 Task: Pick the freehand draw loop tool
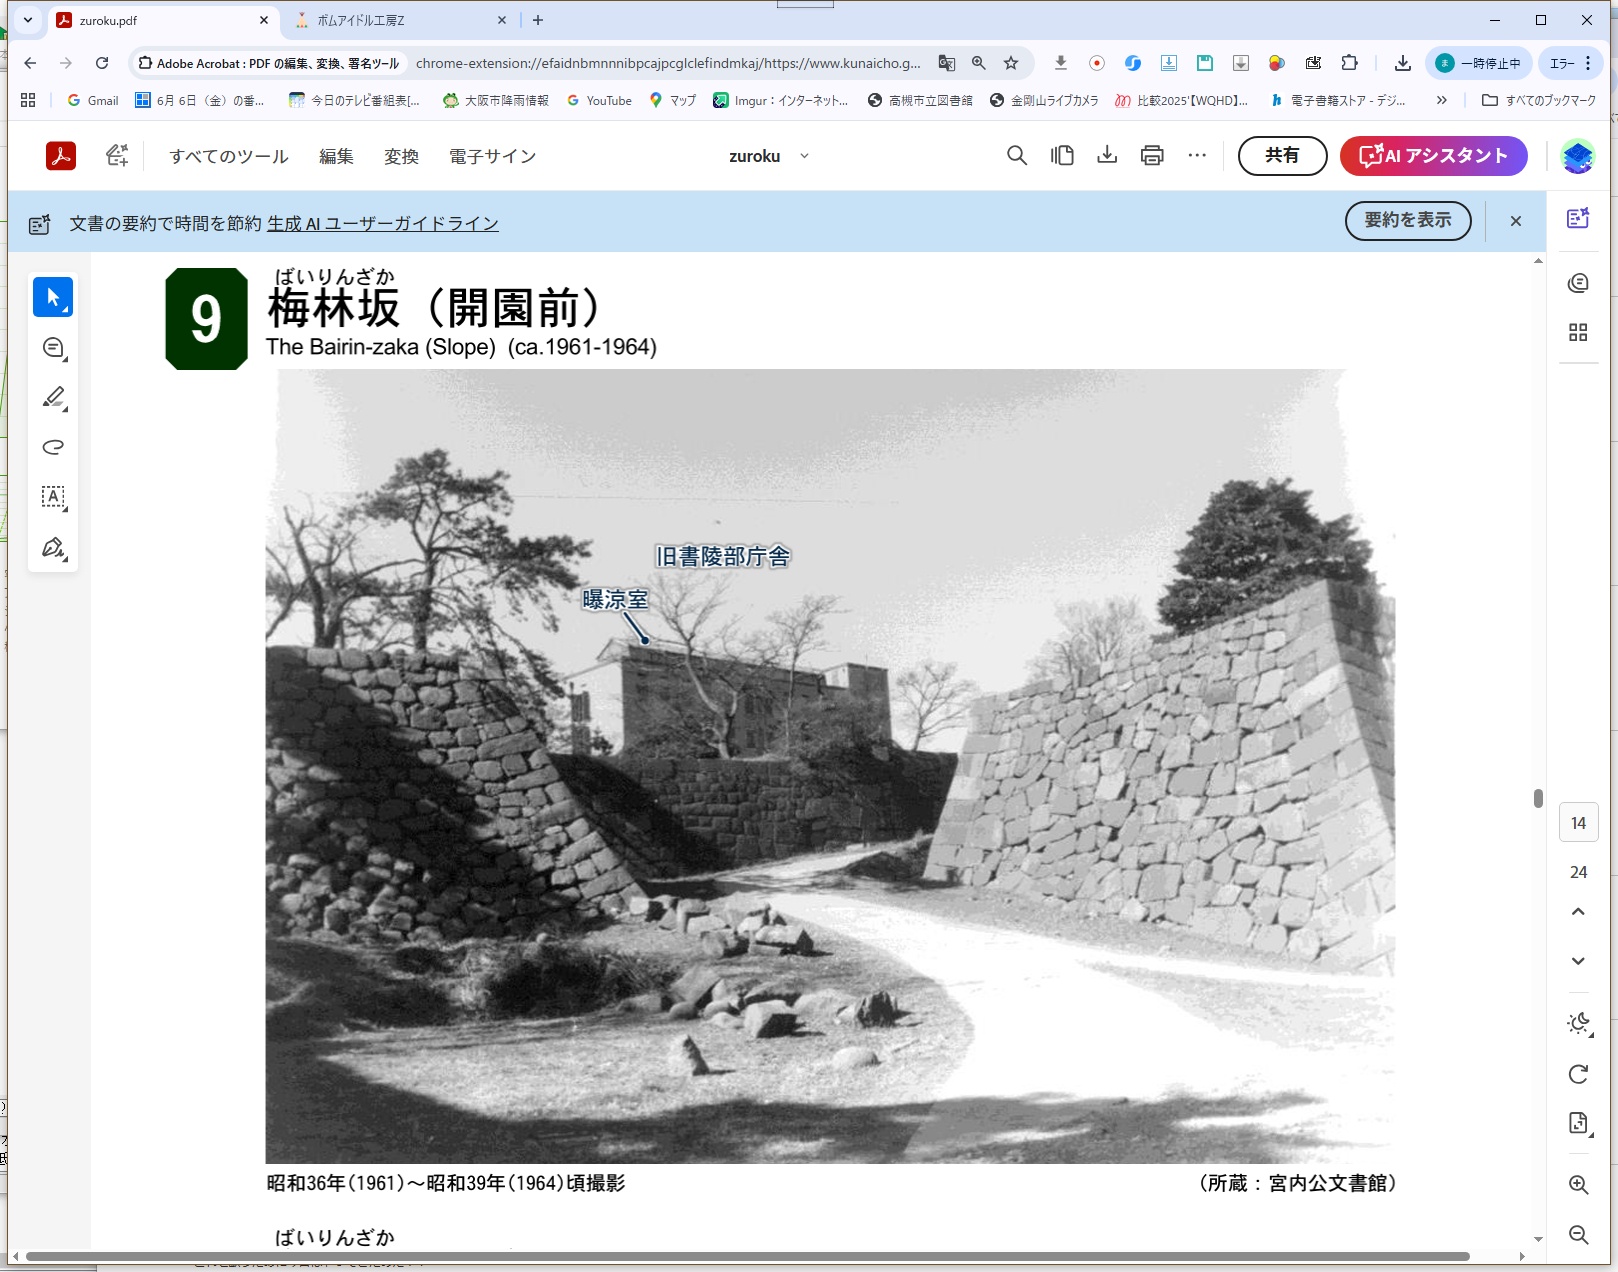[x=53, y=447]
